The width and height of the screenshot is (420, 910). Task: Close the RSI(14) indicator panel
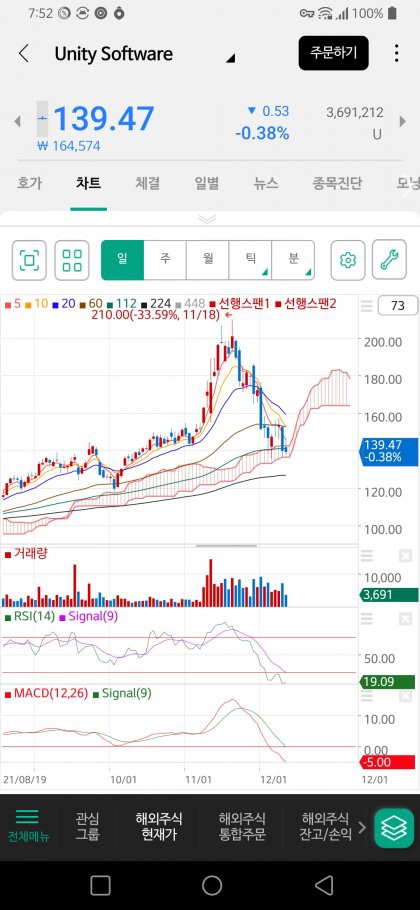pyautogui.click(x=405, y=619)
